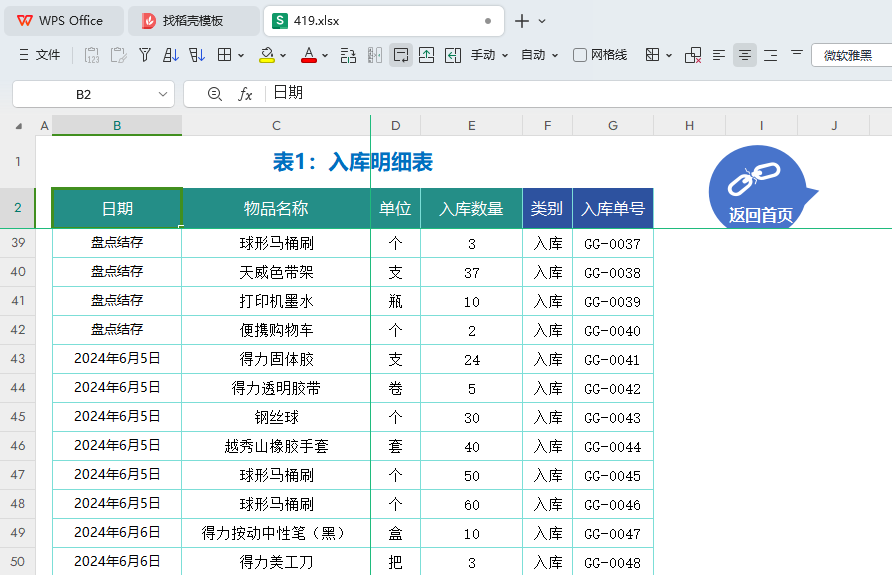The height and width of the screenshot is (575, 892).
Task: Click the B2 name box
Action: [x=83, y=94]
